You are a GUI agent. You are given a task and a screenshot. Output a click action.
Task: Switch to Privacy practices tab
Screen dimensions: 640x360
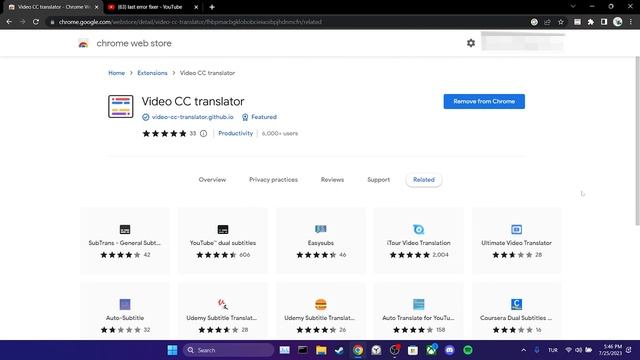point(273,180)
